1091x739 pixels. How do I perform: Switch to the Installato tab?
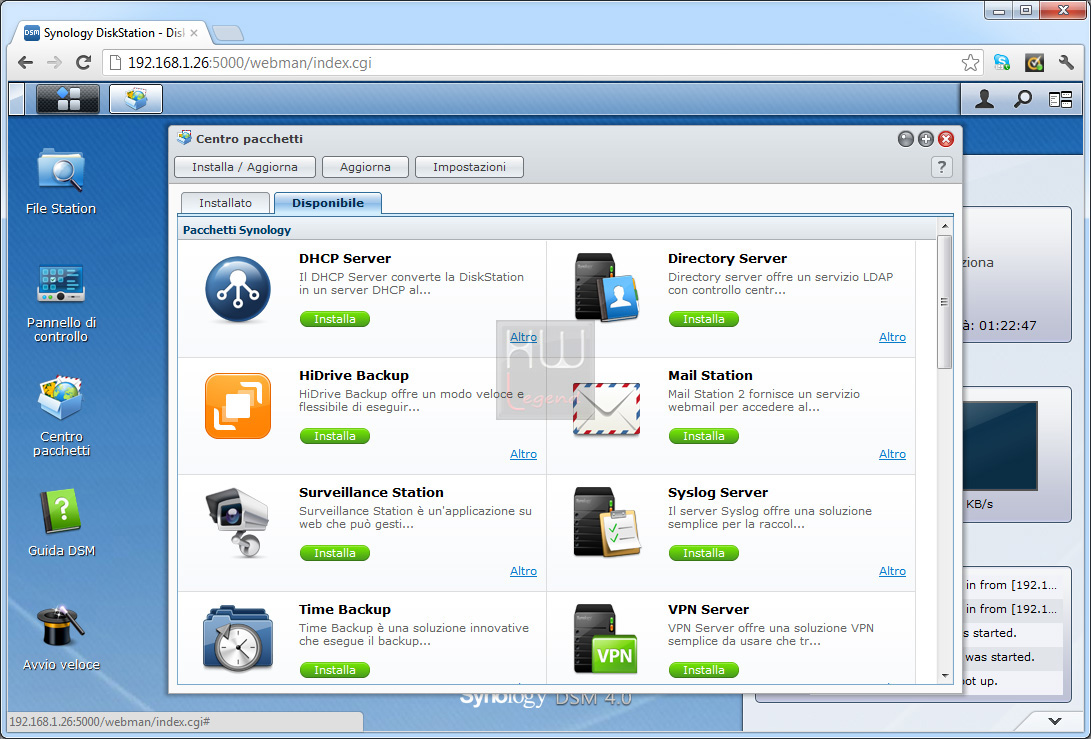[x=225, y=202]
